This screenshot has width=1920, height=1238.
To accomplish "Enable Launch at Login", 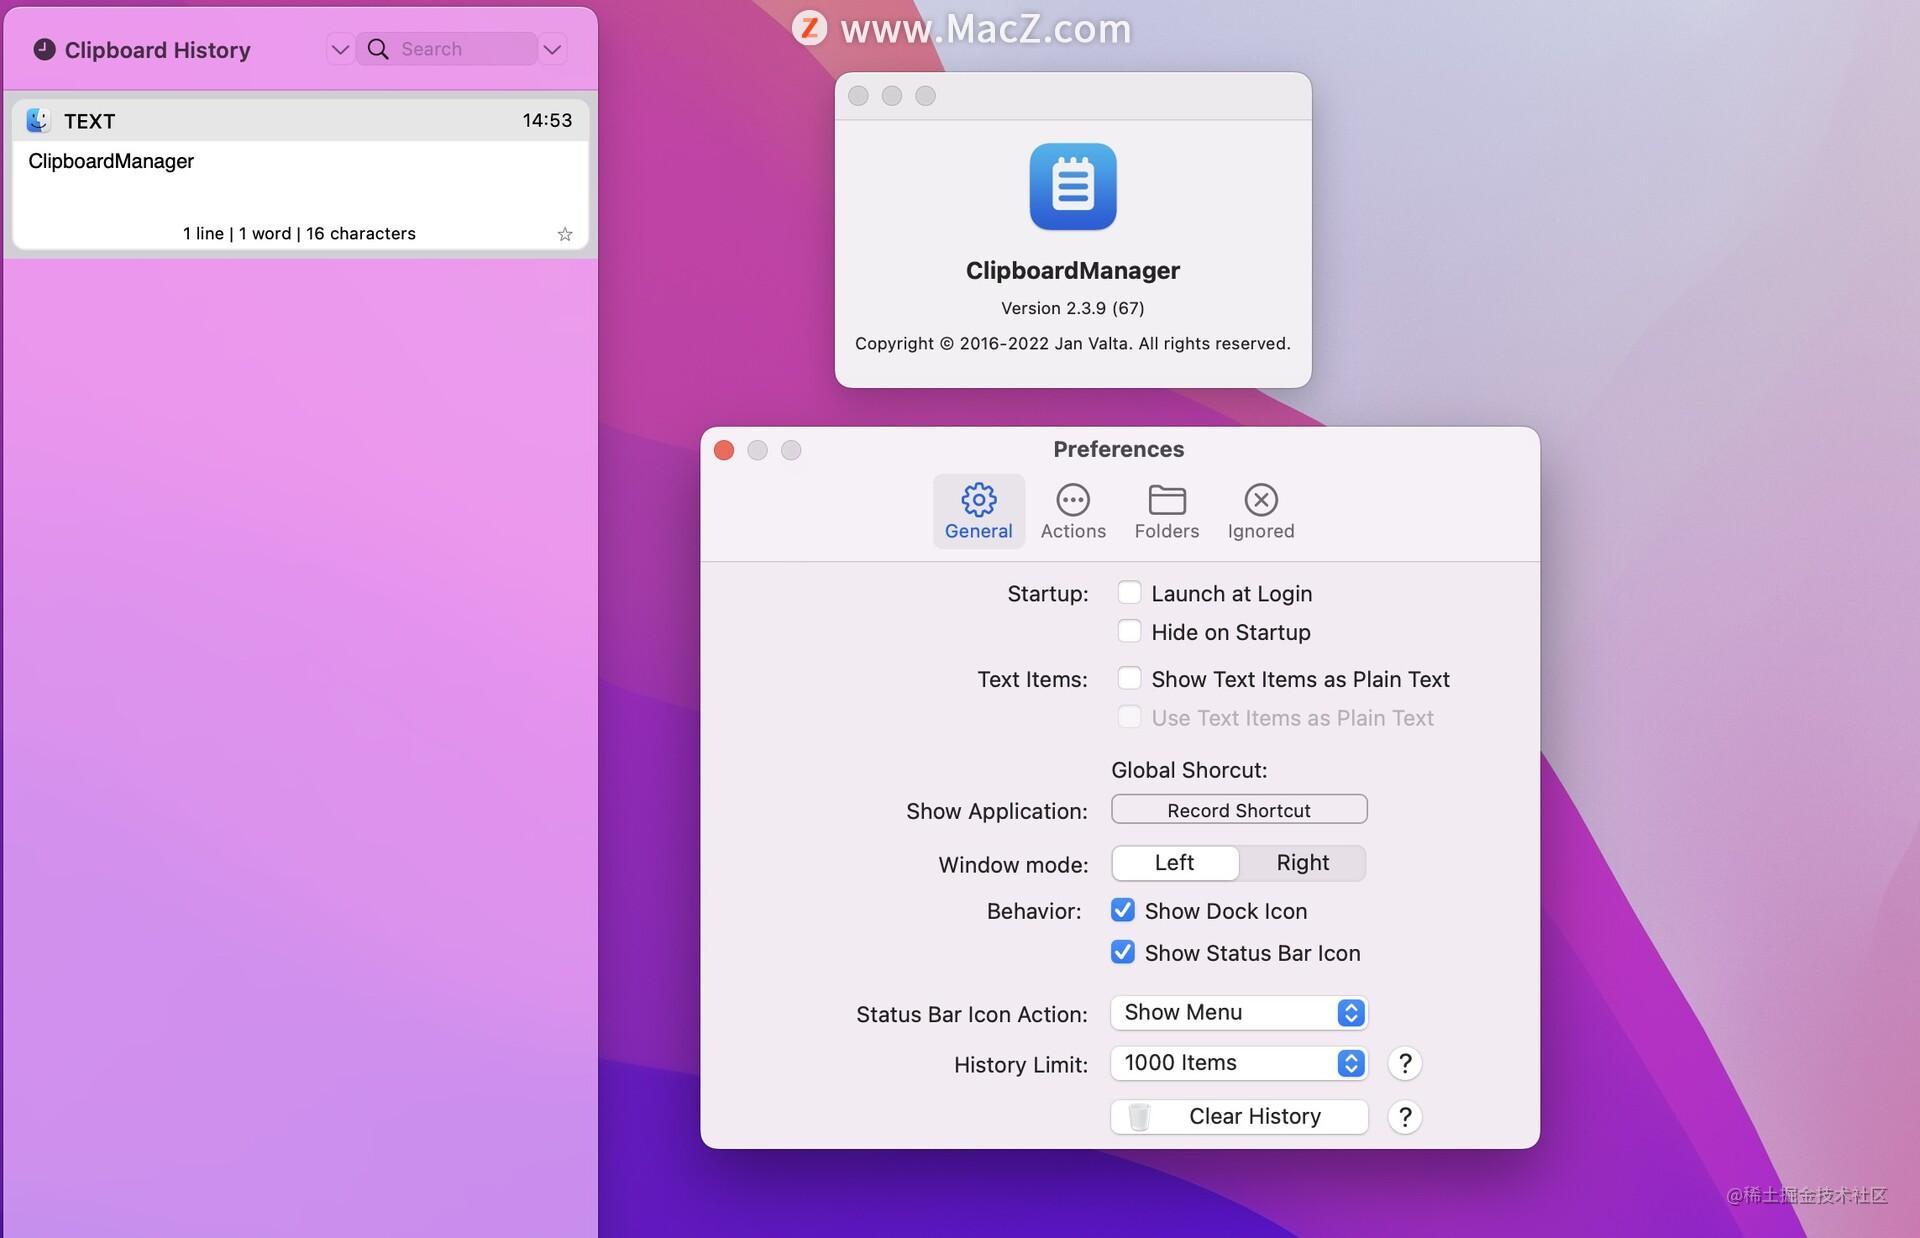I will coord(1130,592).
